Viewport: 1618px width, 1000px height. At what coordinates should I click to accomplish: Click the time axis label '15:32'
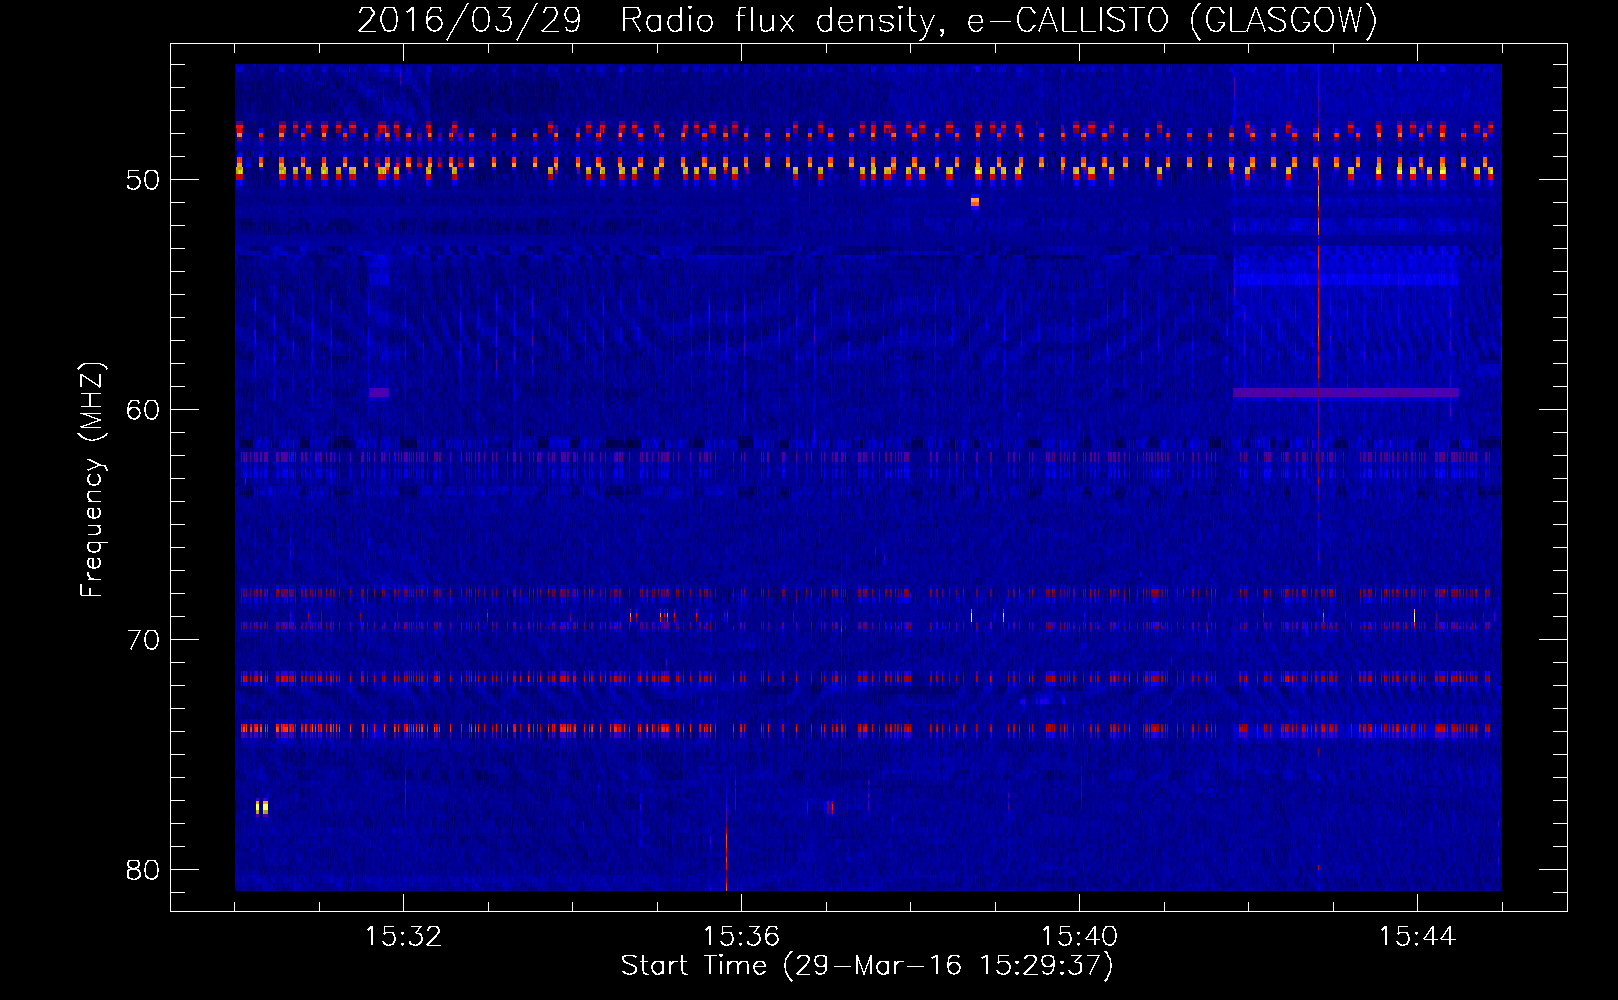tap(403, 937)
